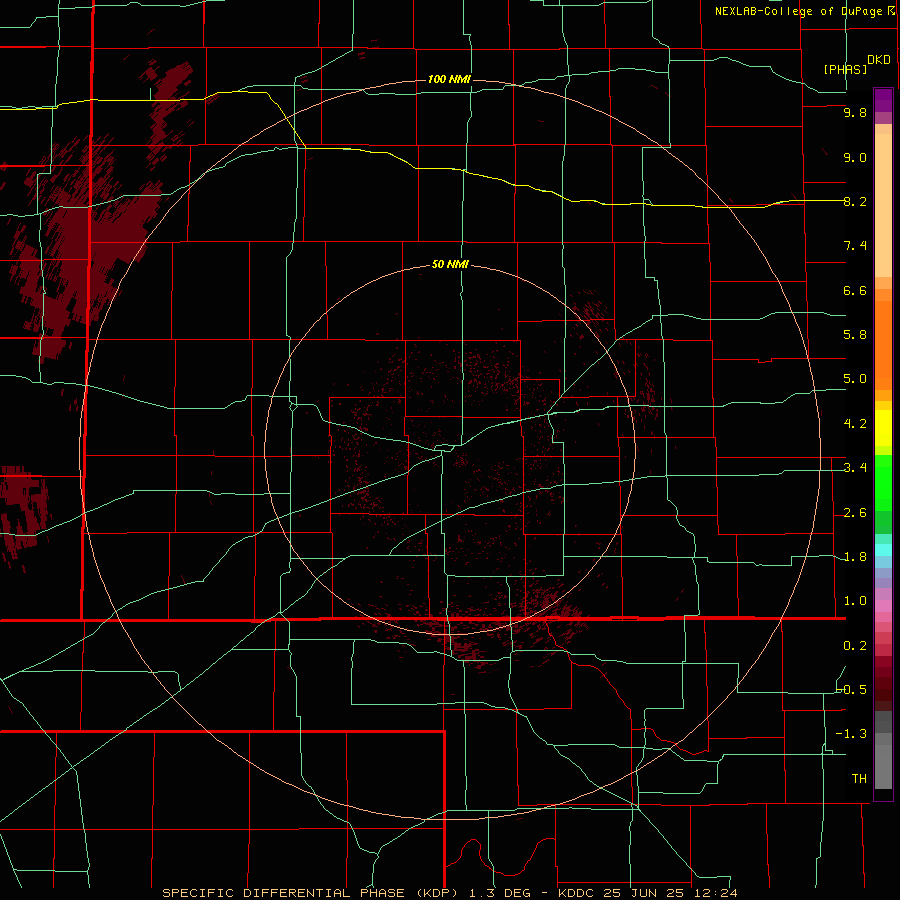
Task: Click the TH threshold label on scale
Action: (x=859, y=779)
